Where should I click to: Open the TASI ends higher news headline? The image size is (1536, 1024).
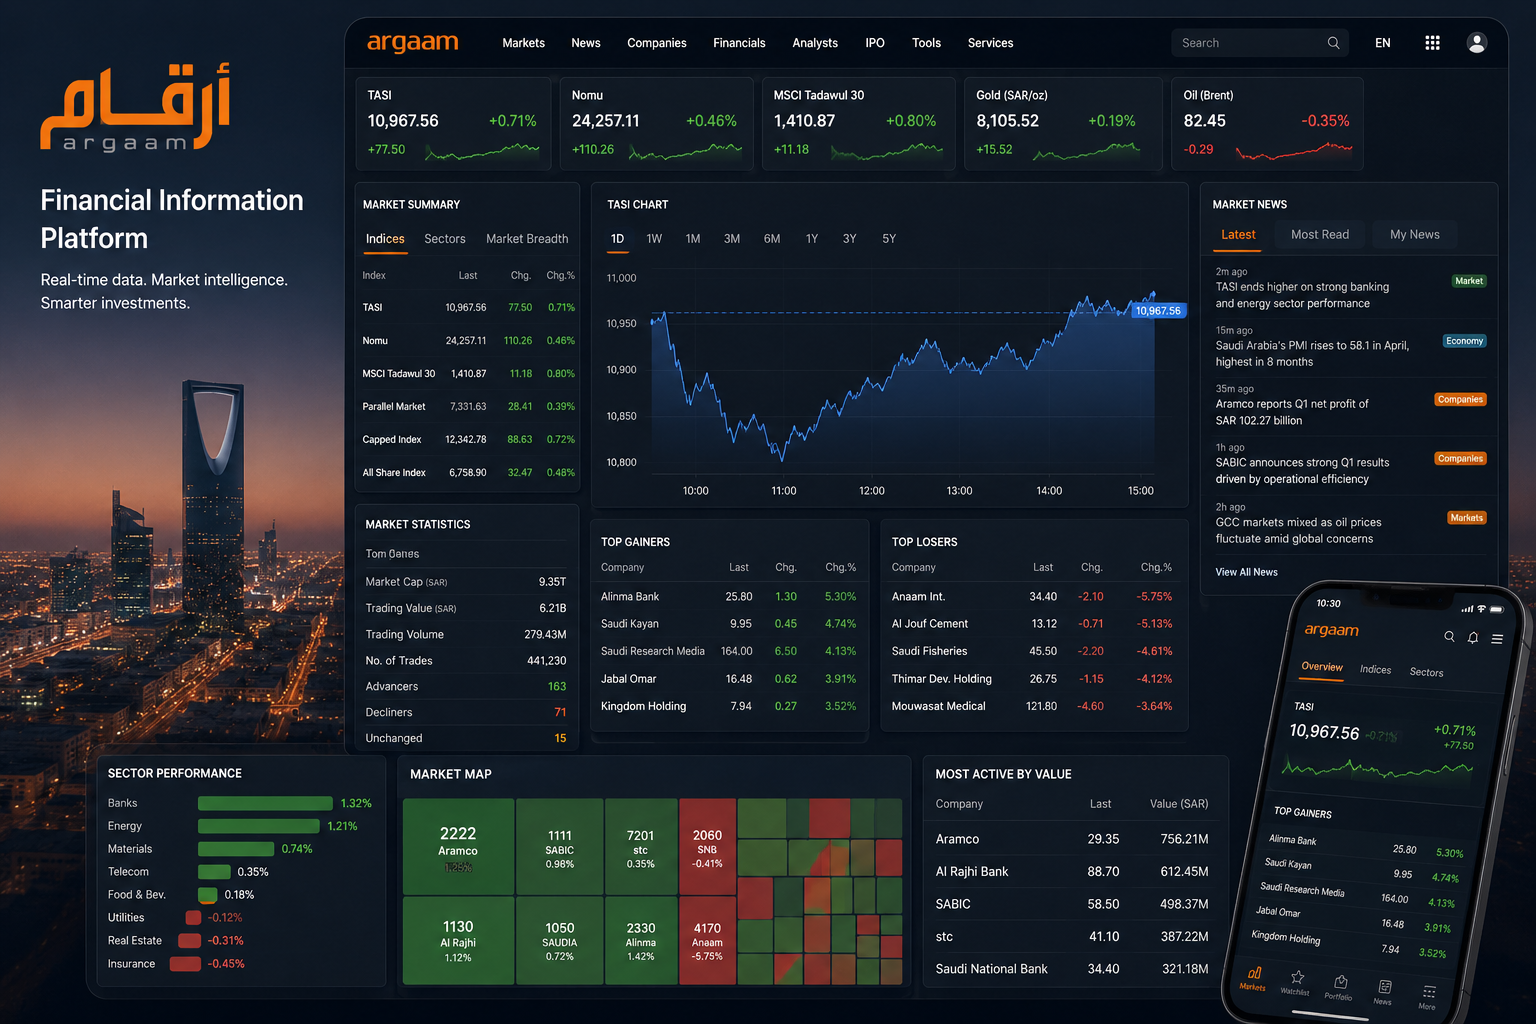pyautogui.click(x=1302, y=295)
